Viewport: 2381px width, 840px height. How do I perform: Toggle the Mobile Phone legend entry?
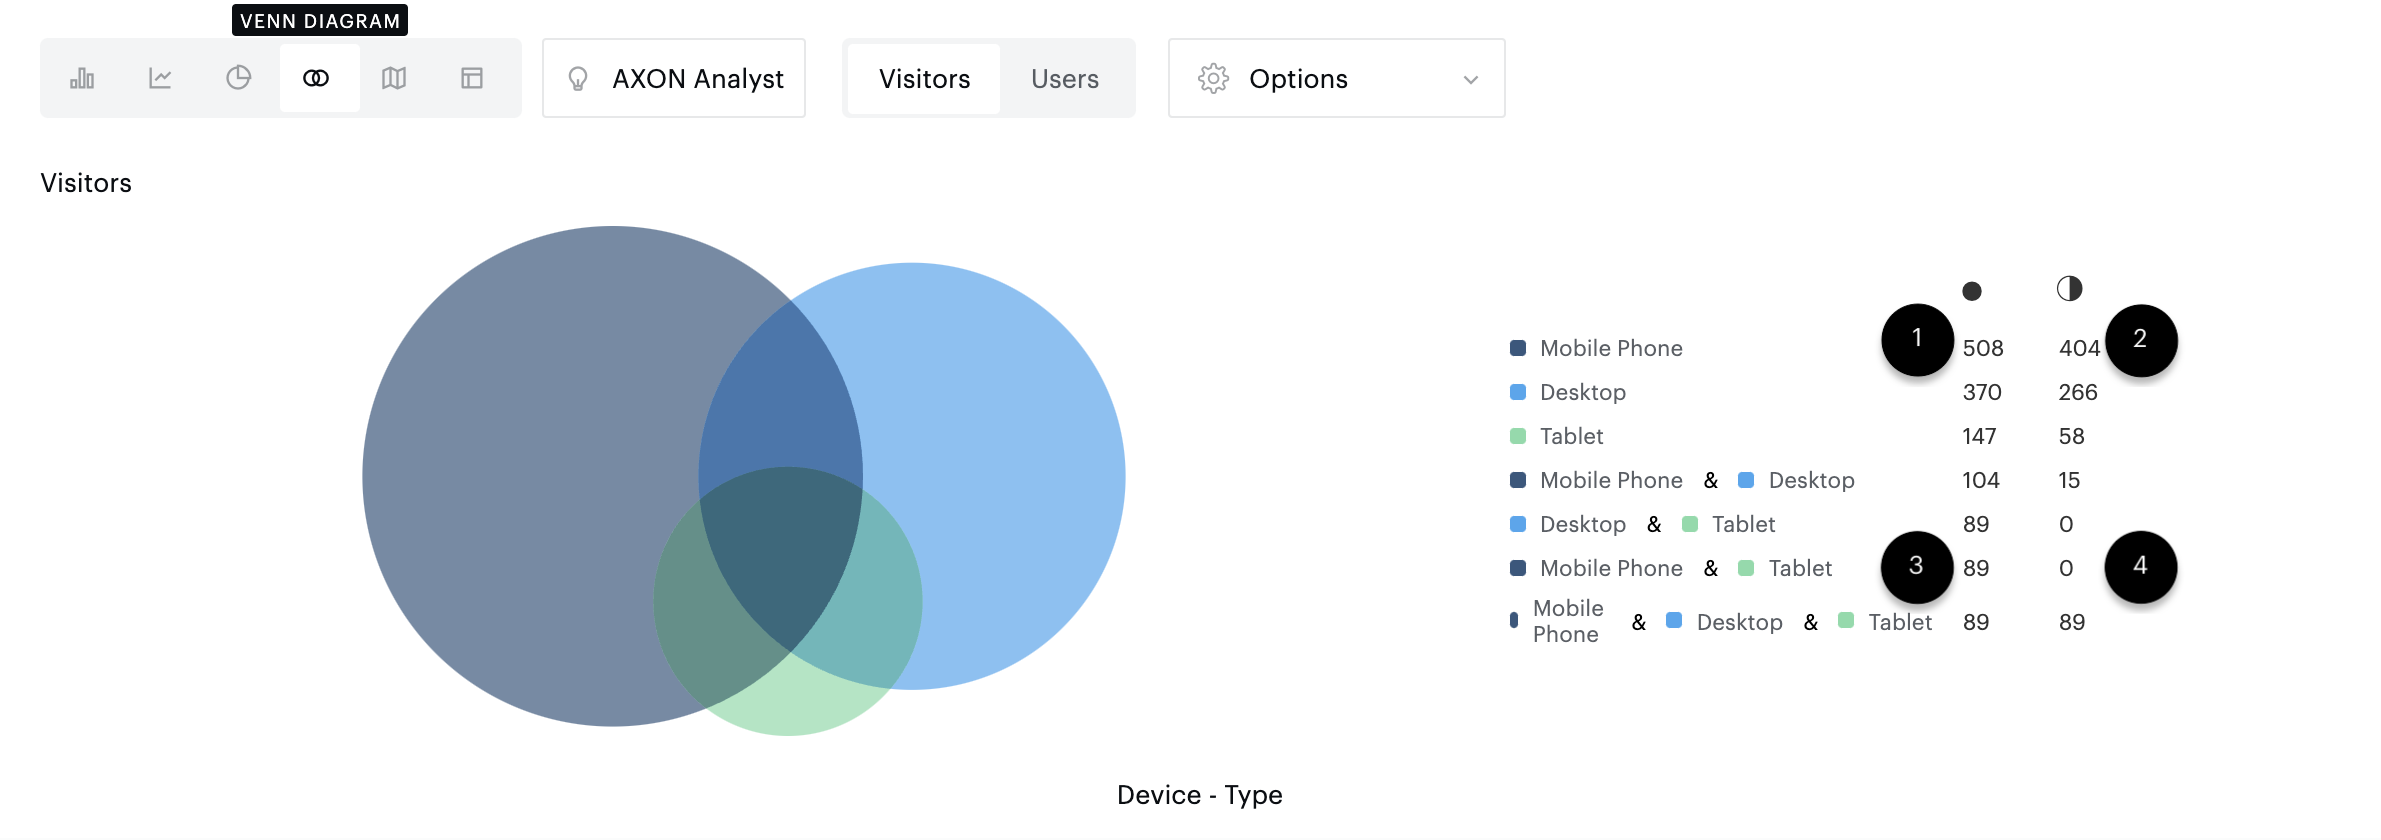coord(1610,348)
